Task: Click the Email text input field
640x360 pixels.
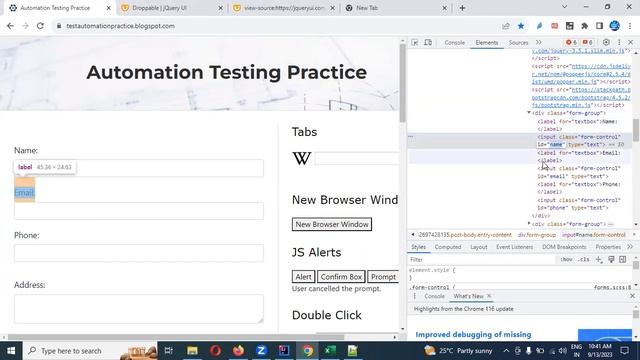Action: point(139,211)
